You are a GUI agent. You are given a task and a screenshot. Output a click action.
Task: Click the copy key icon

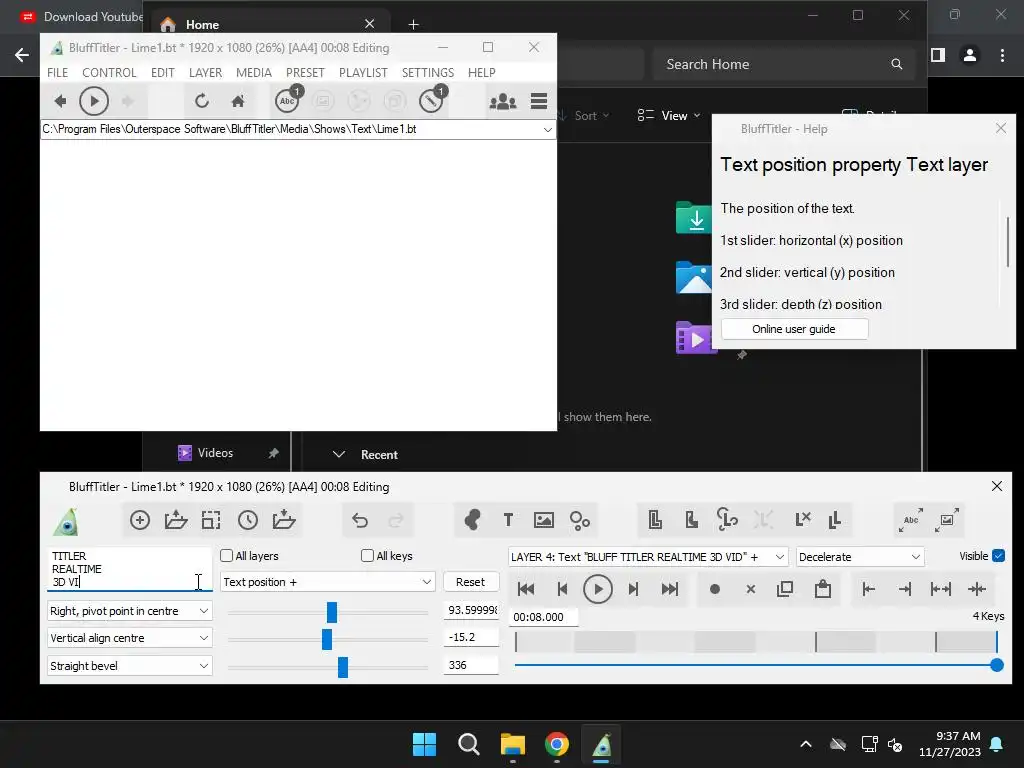[785, 589]
